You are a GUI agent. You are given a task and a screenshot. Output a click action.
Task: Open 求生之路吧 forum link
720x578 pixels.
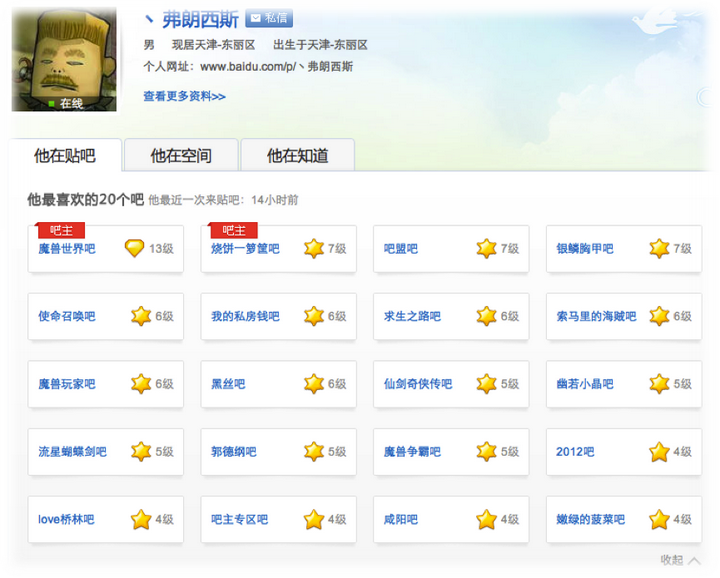coord(412,316)
